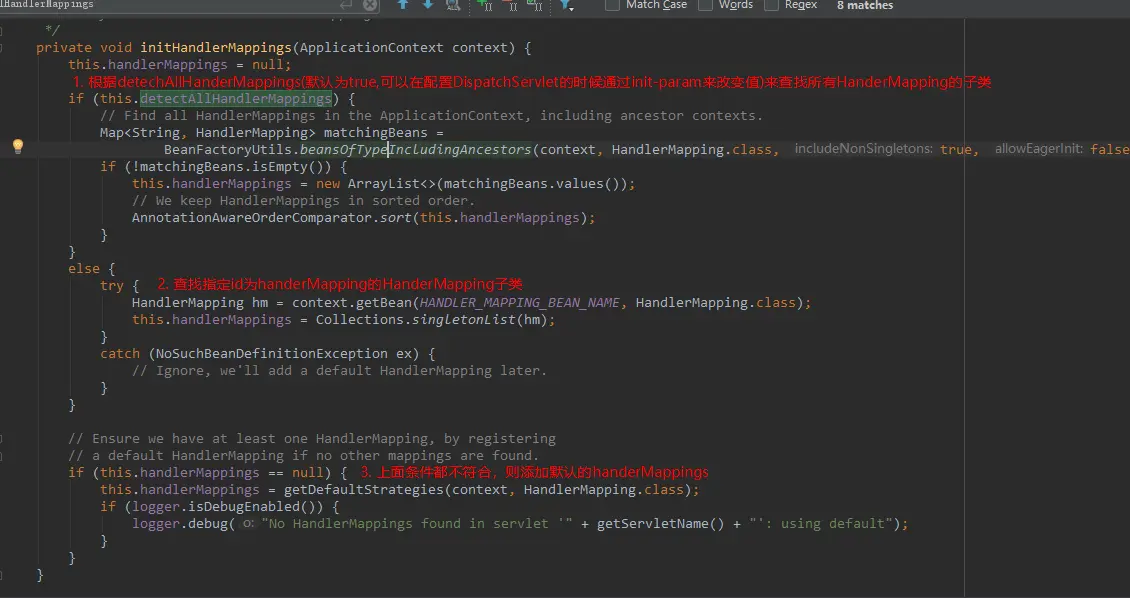Close the find bar with the X icon
This screenshot has height=598, width=1130.
pos(369,5)
